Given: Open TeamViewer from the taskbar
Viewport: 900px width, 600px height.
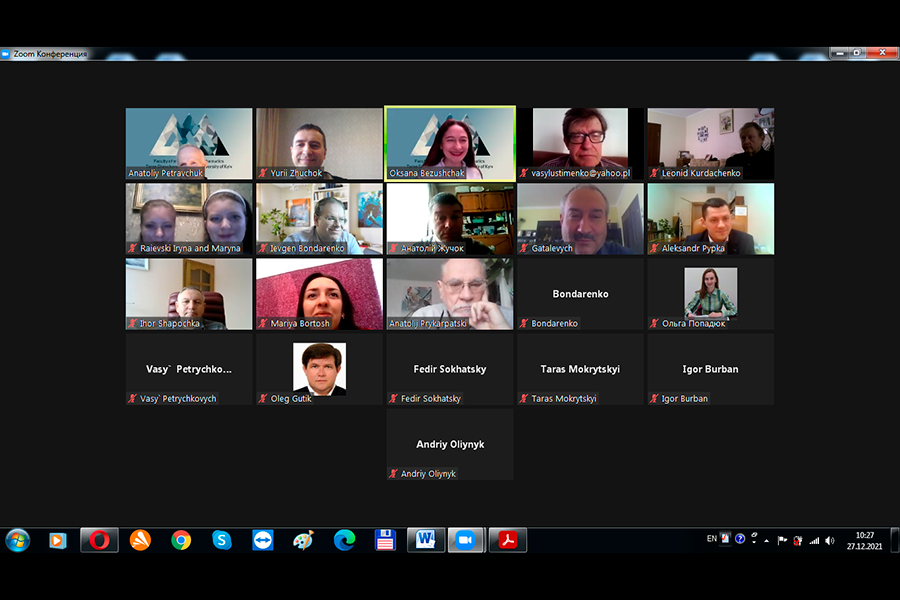Looking at the screenshot, I should 263,540.
